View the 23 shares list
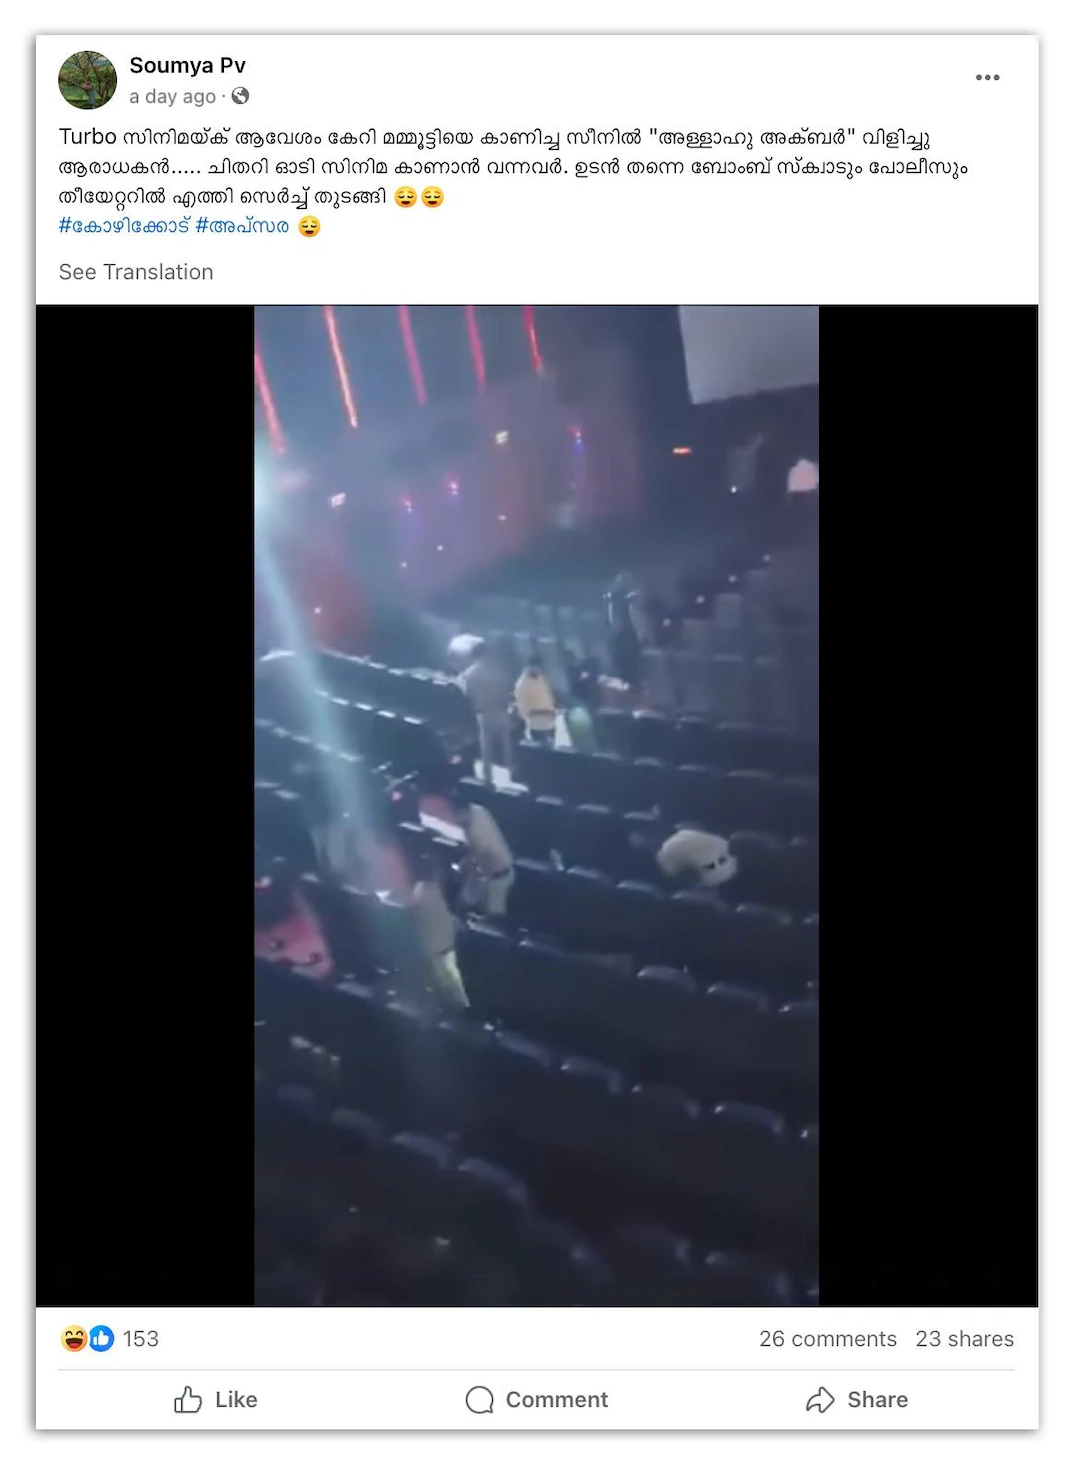The height and width of the screenshot is (1469, 1080). point(964,1339)
